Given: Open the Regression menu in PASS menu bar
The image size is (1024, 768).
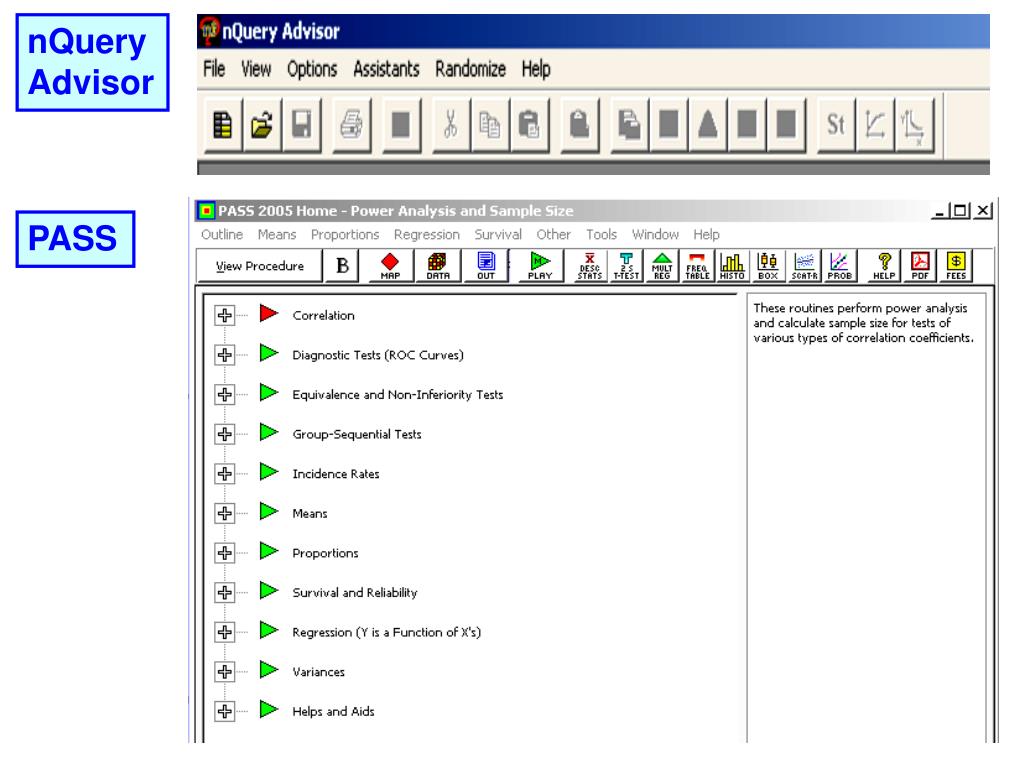Looking at the screenshot, I should pyautogui.click(x=426, y=234).
